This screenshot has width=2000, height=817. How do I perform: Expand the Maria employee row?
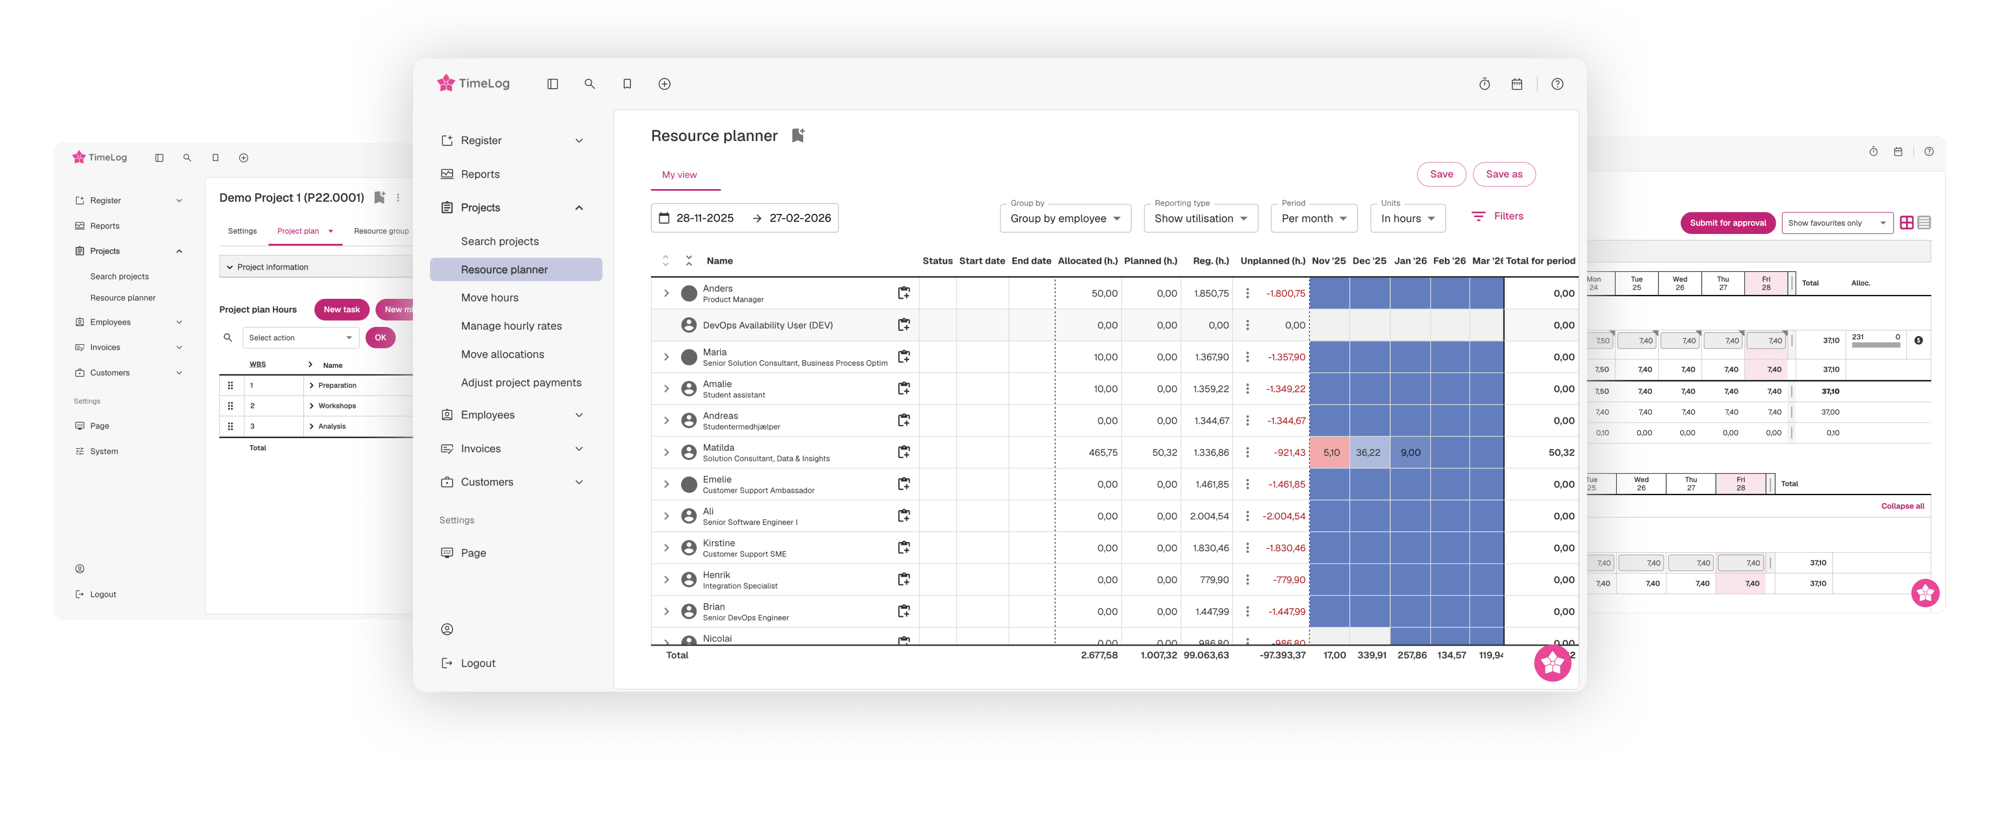pos(666,357)
